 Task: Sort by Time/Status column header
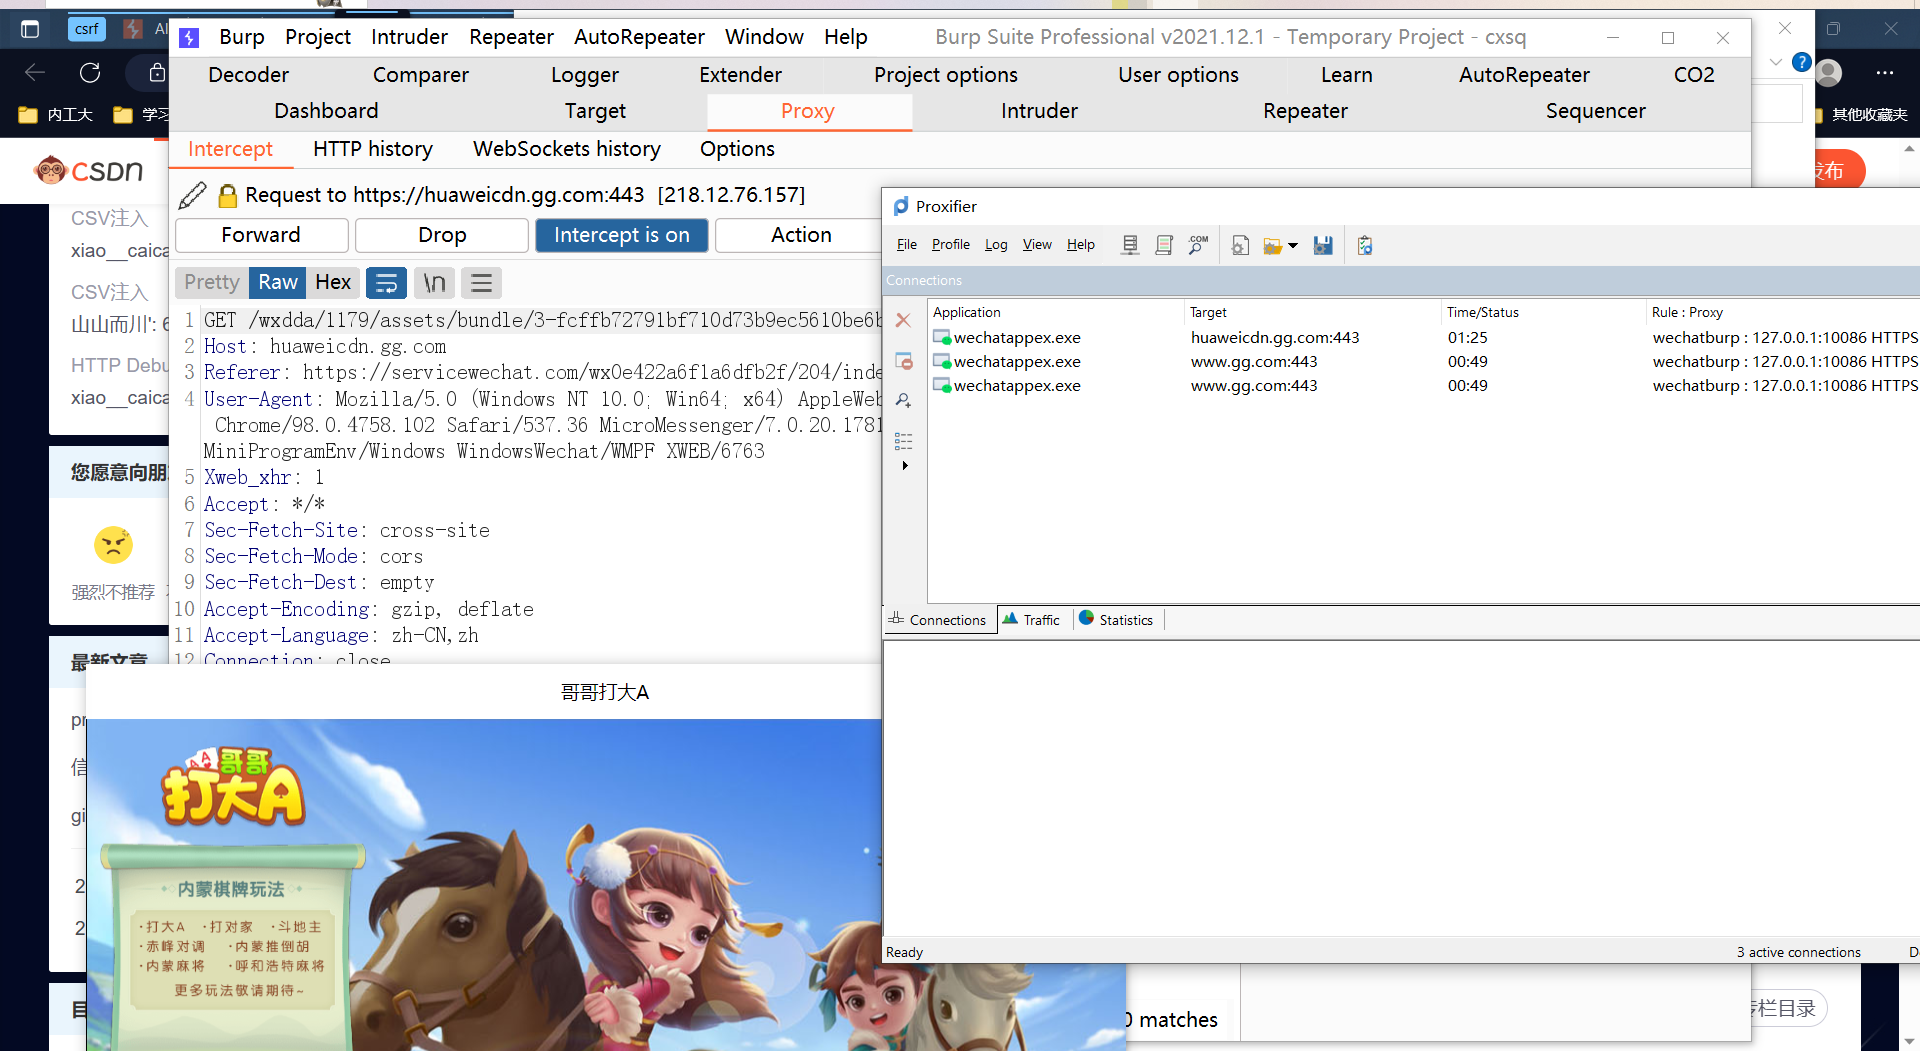(x=1543, y=312)
